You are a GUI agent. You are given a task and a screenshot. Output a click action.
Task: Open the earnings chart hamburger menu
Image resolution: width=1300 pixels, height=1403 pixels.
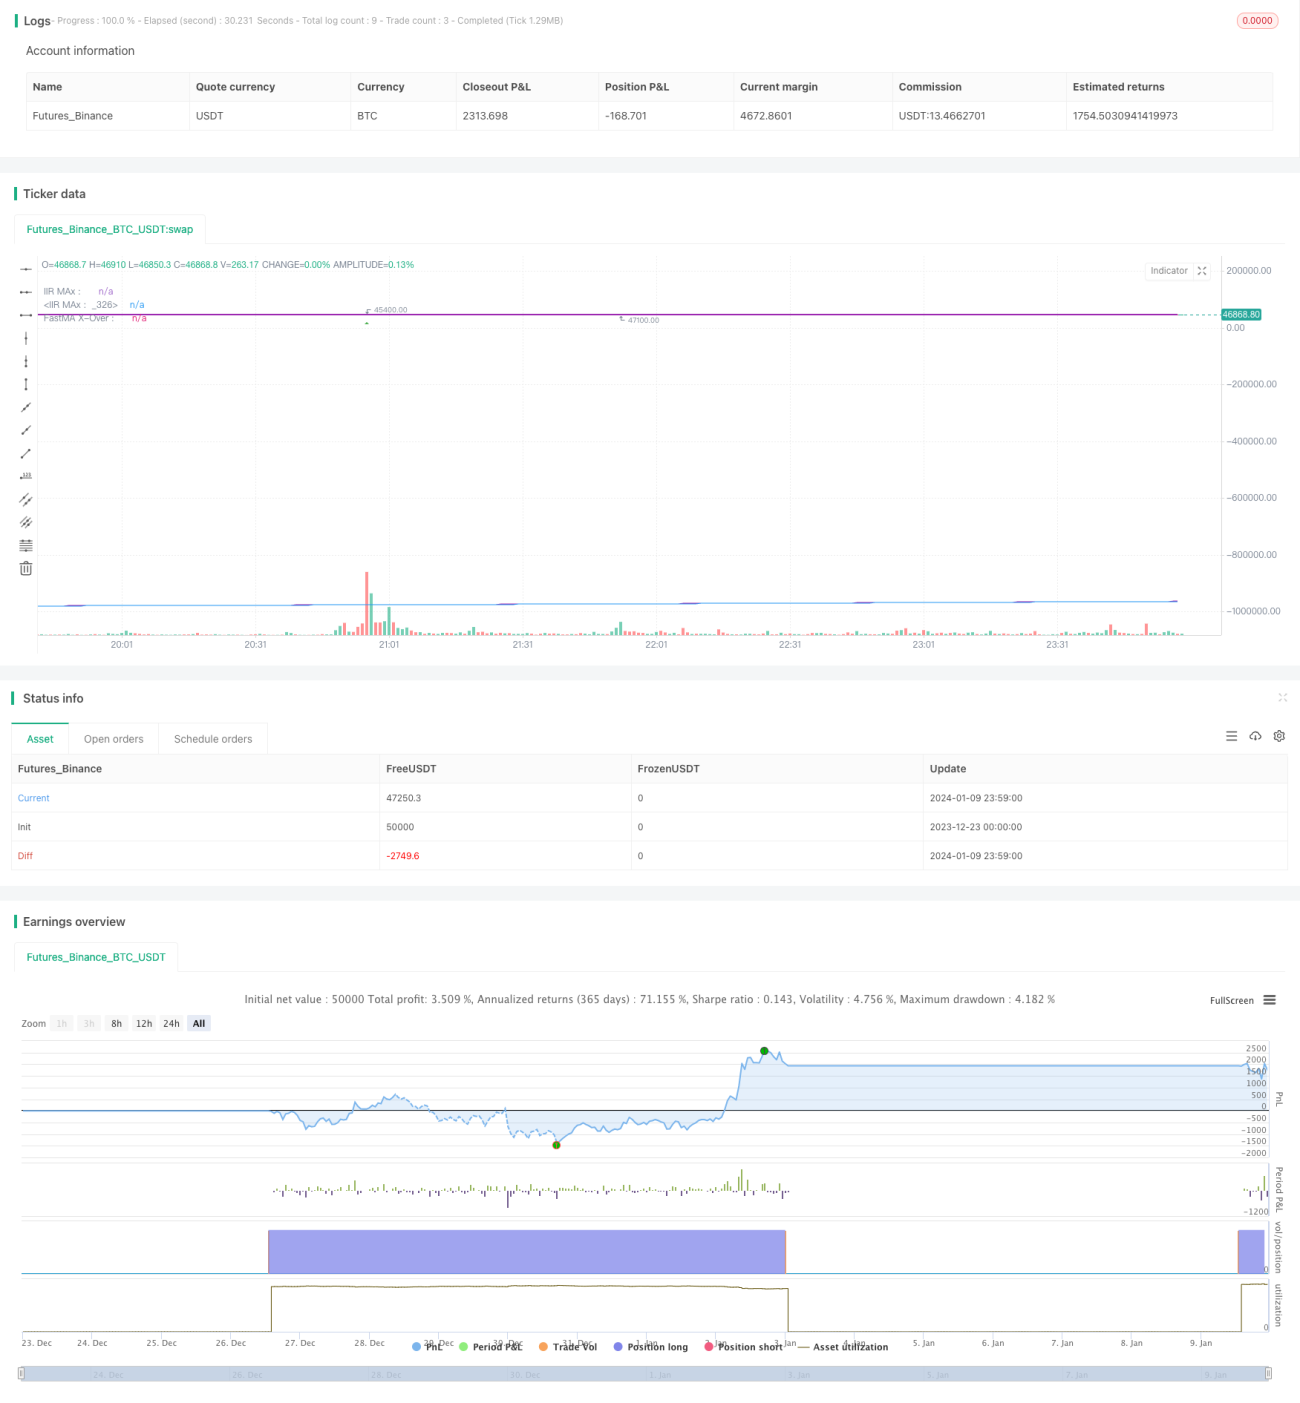click(x=1269, y=1000)
